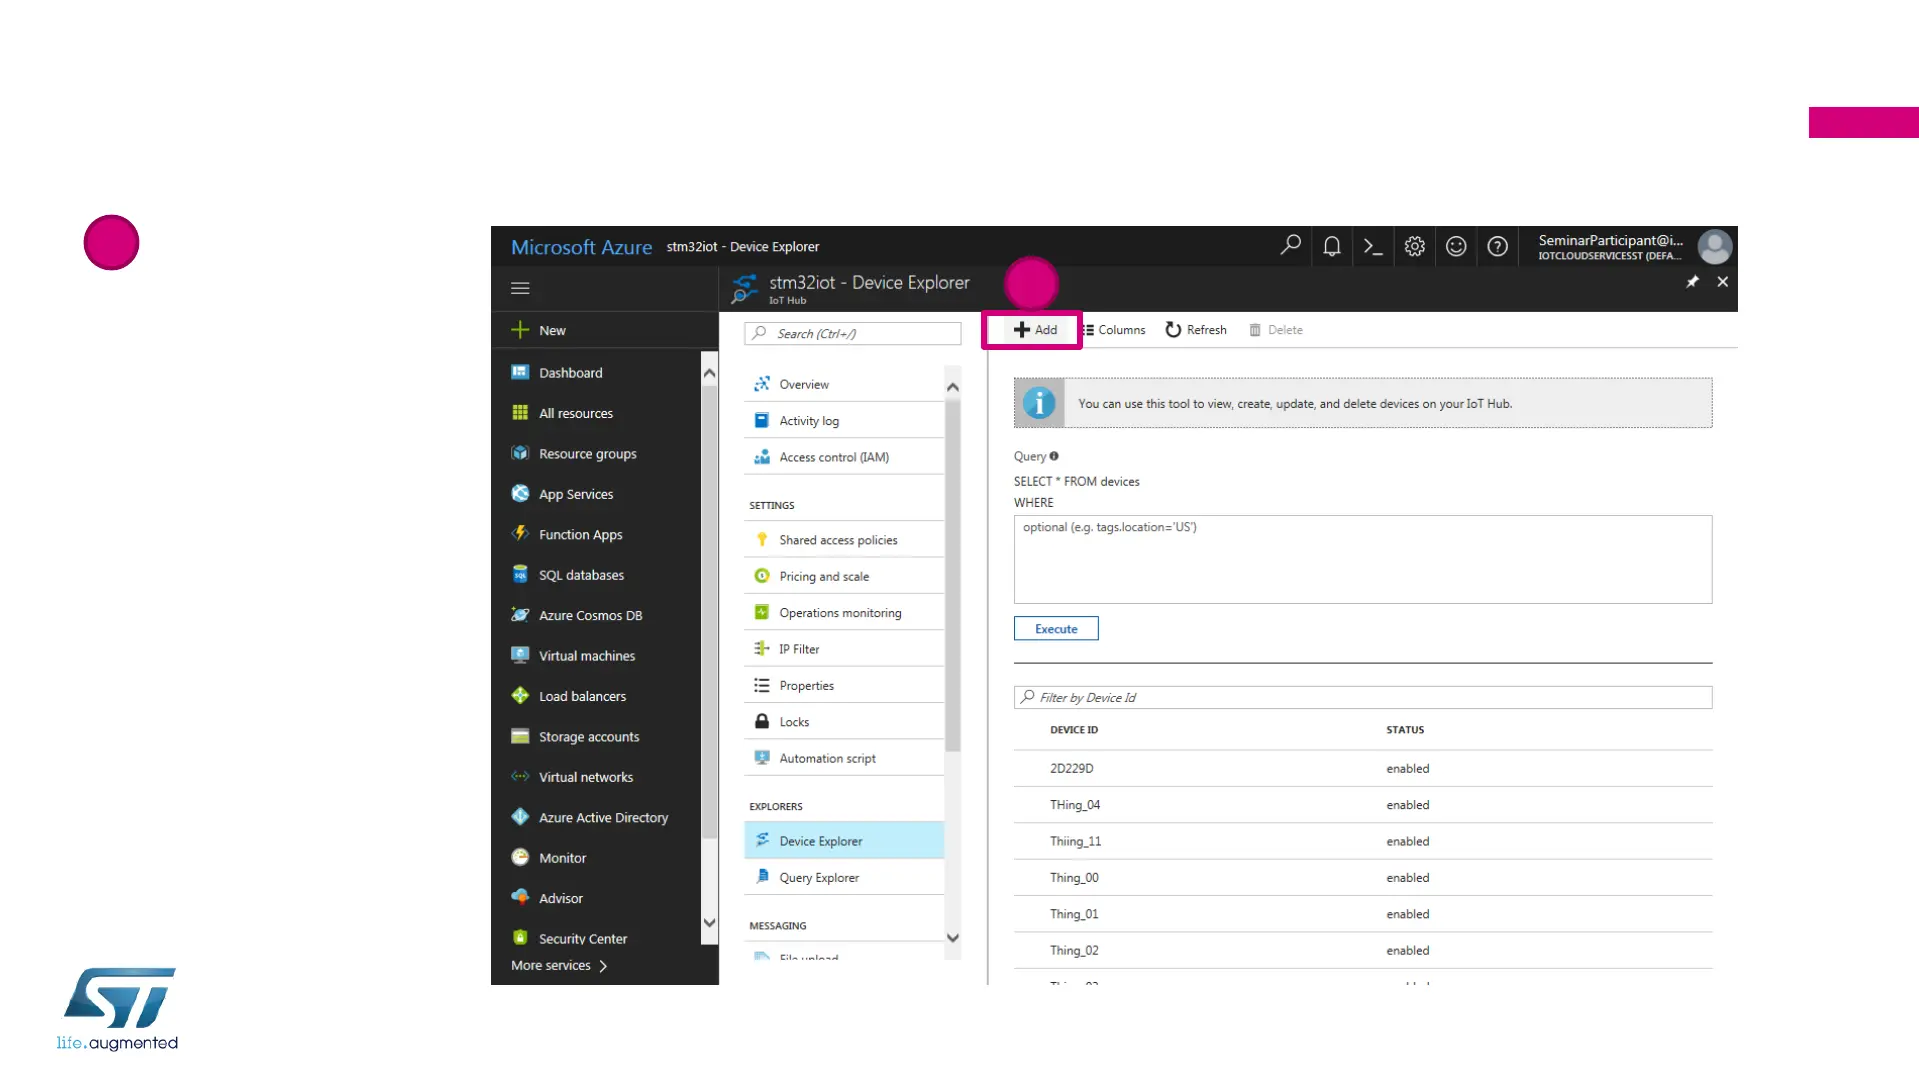Viewport: 1919px width, 1080px height.
Task: Open Pricing and scale
Action: [x=844, y=576]
